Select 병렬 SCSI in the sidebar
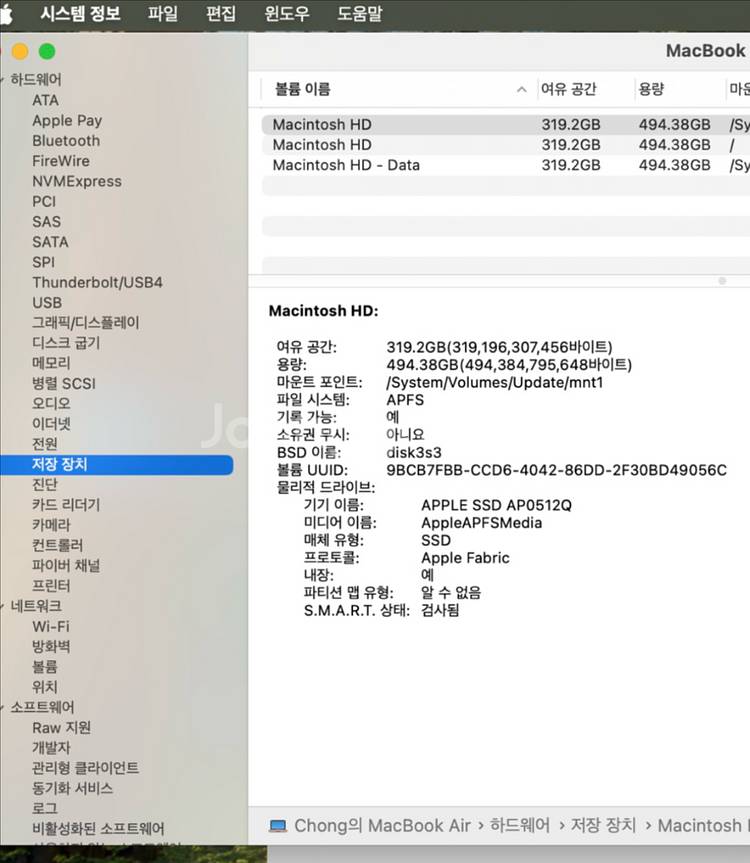Viewport: 750px width, 863px height. click(x=64, y=384)
